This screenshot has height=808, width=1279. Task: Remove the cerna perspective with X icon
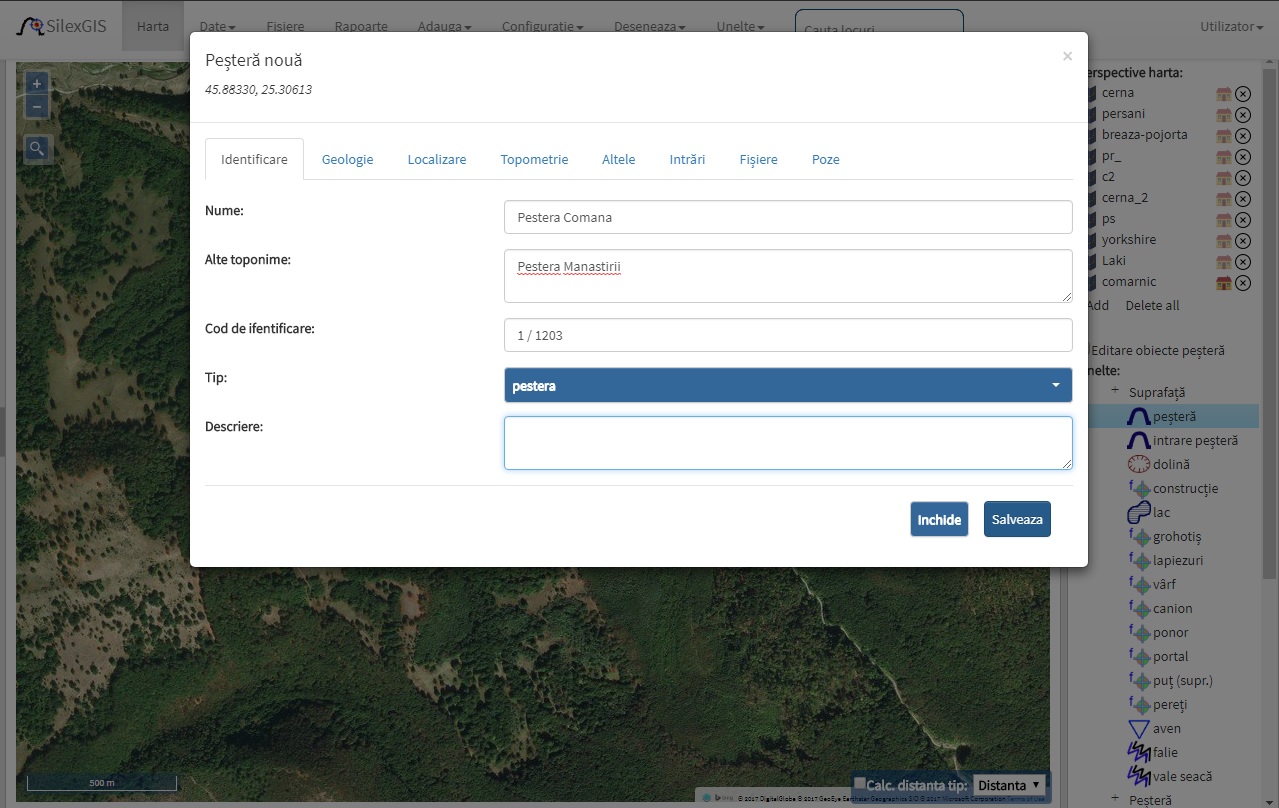pos(1243,93)
